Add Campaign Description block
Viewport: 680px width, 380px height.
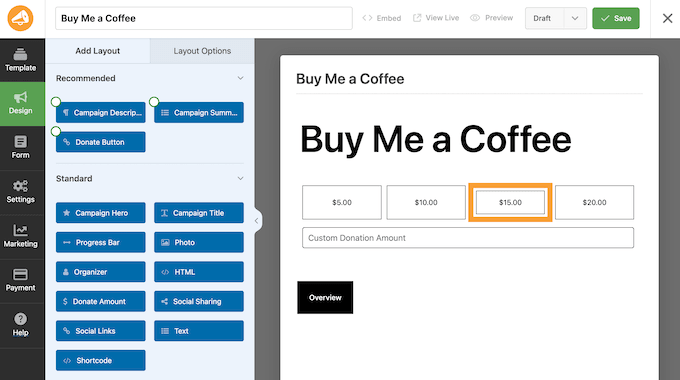(x=101, y=112)
